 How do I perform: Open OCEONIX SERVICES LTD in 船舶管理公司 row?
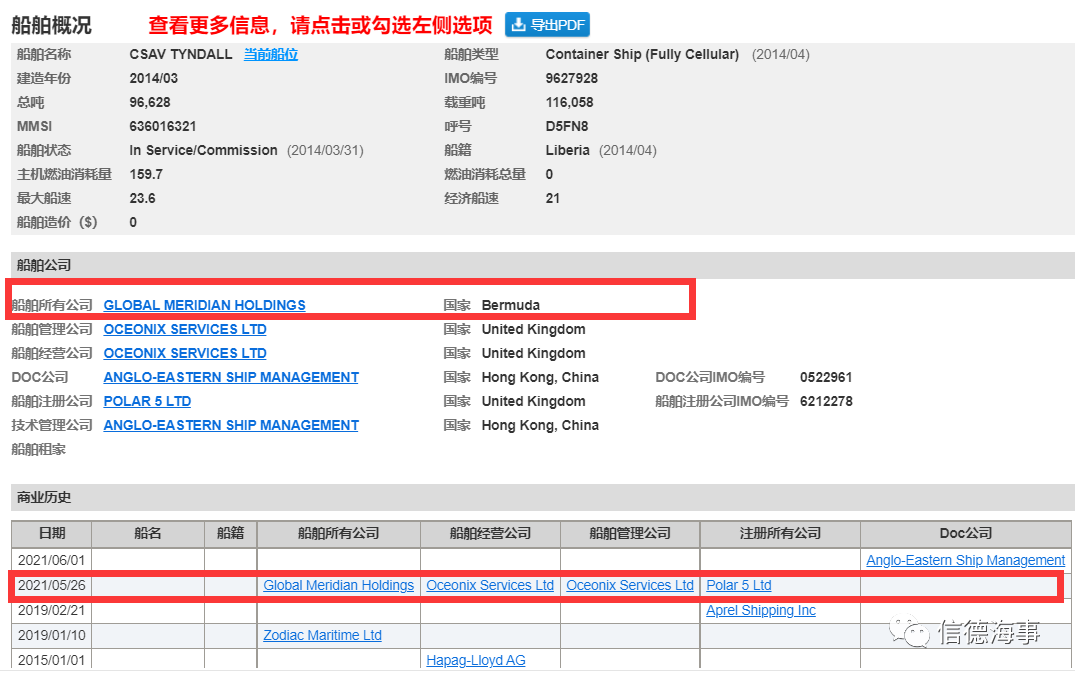185,329
